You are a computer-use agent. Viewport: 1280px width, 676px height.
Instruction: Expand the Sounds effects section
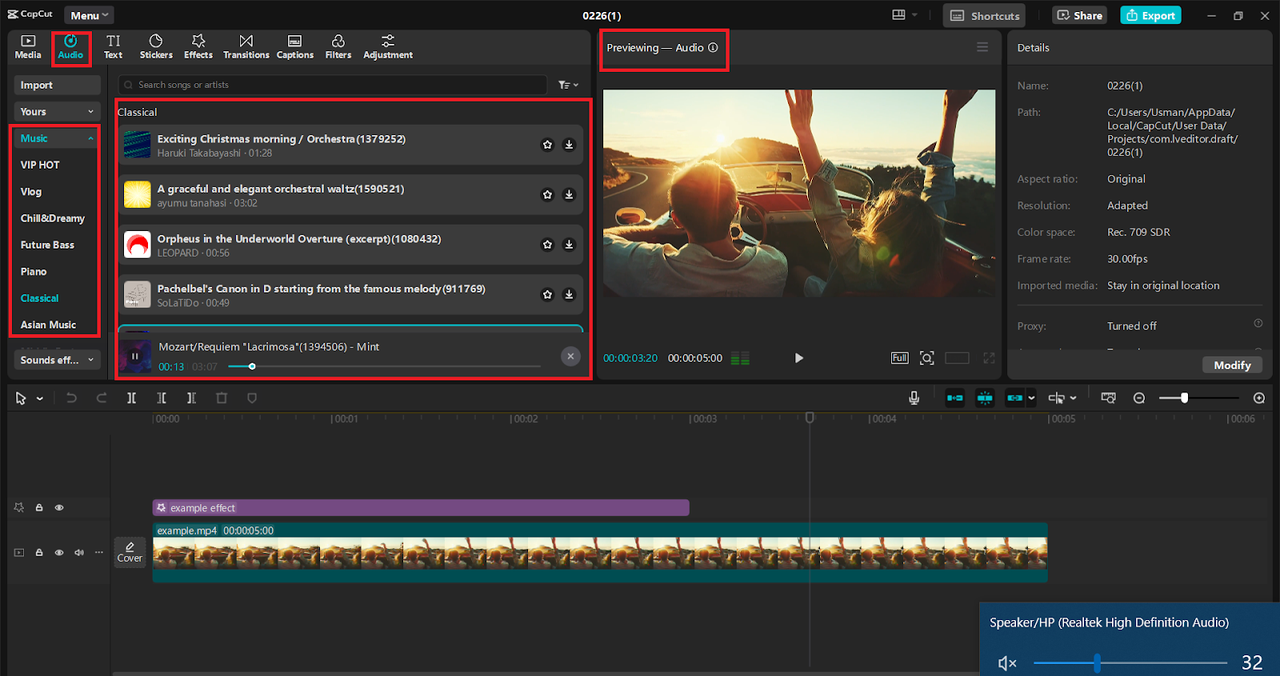tap(56, 359)
